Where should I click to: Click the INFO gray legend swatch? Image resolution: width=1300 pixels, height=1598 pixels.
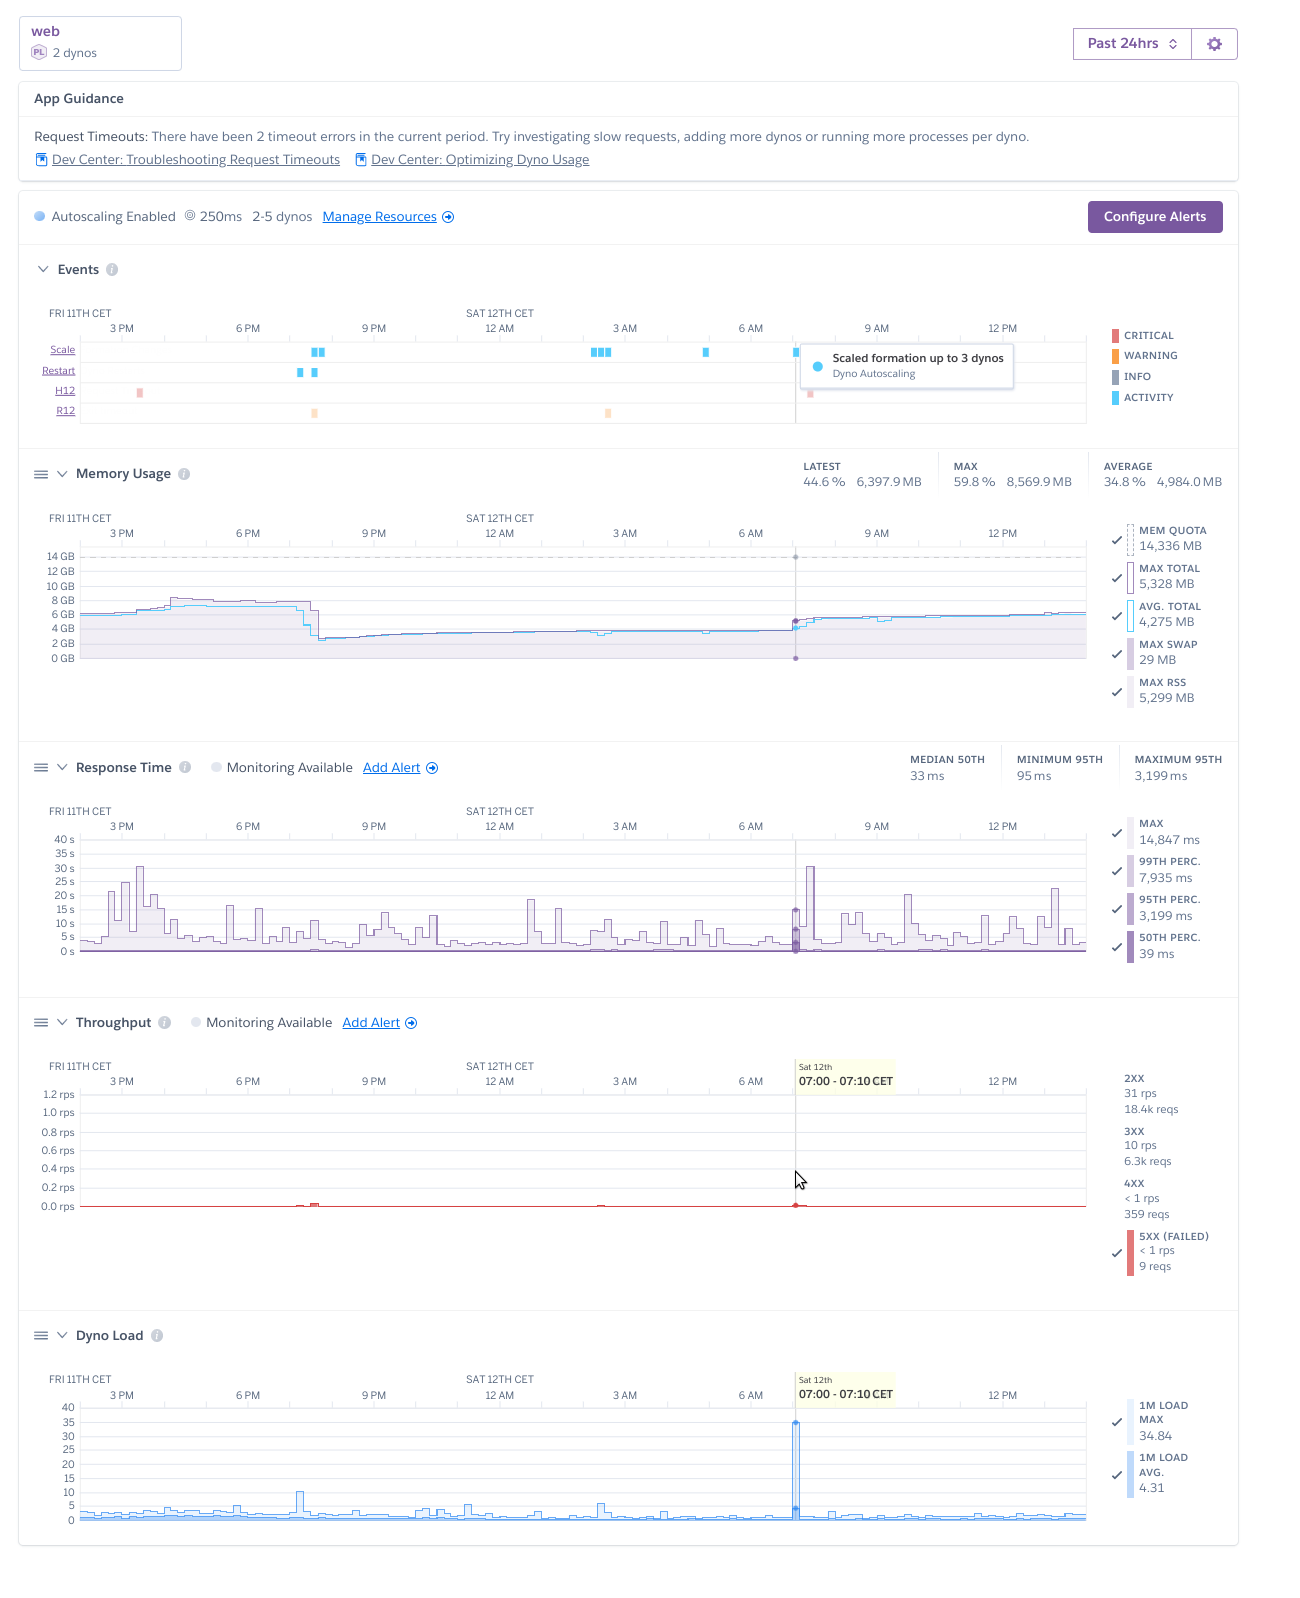1115,377
